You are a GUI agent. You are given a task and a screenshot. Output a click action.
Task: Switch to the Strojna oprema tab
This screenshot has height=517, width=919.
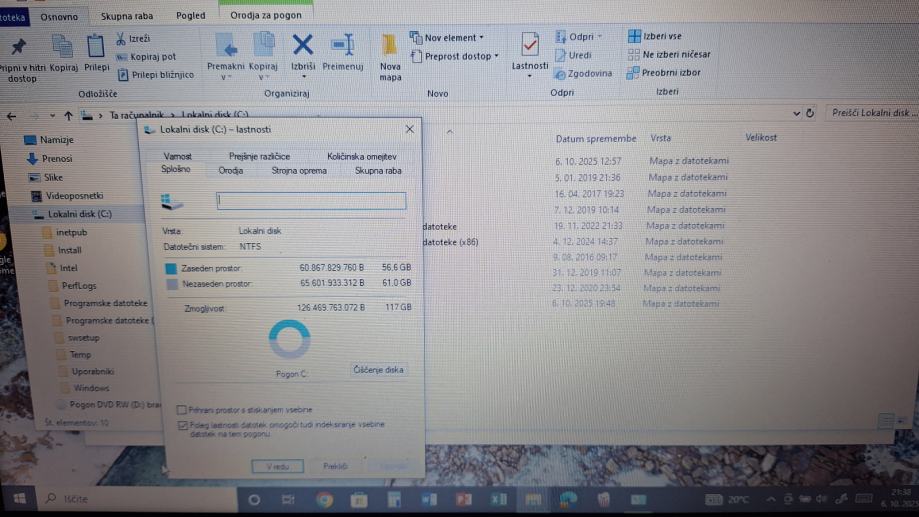(298, 171)
